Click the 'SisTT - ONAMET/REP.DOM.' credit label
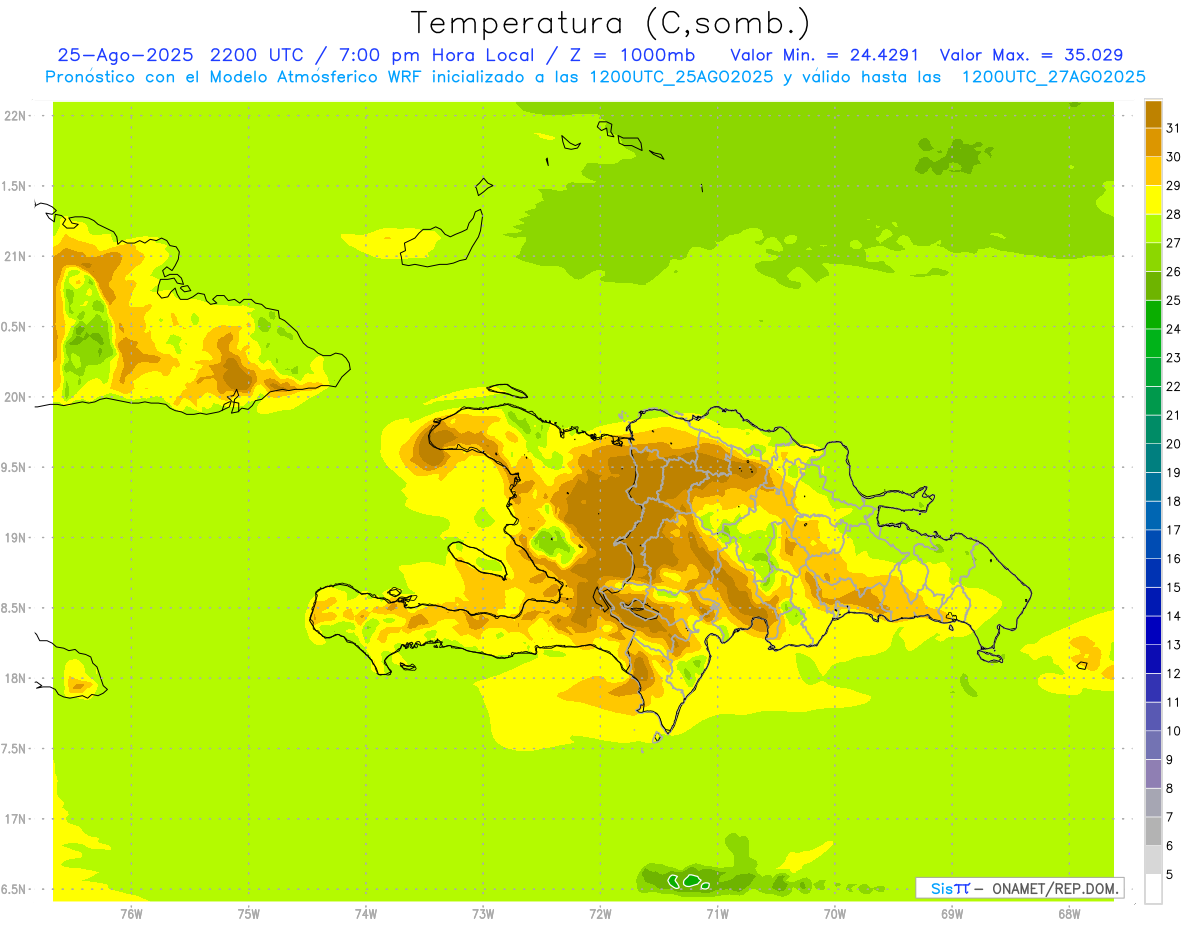This screenshot has height=927, width=1200. click(1019, 888)
